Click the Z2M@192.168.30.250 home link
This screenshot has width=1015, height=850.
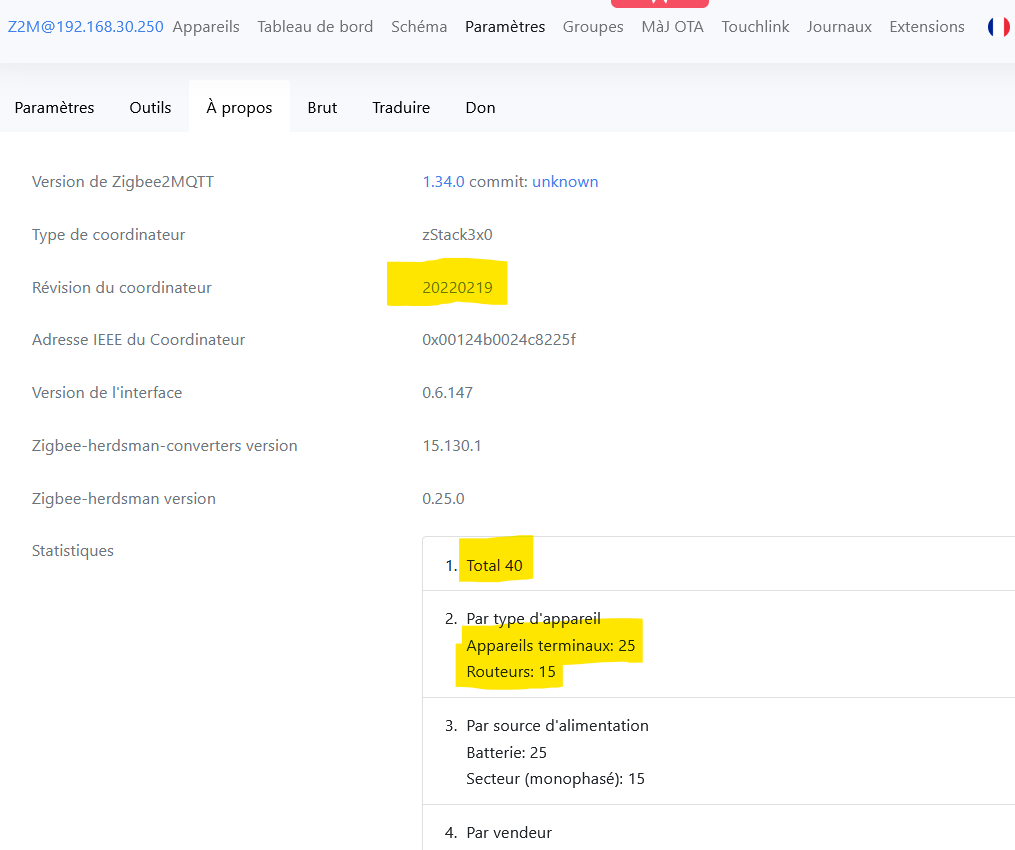coord(86,27)
